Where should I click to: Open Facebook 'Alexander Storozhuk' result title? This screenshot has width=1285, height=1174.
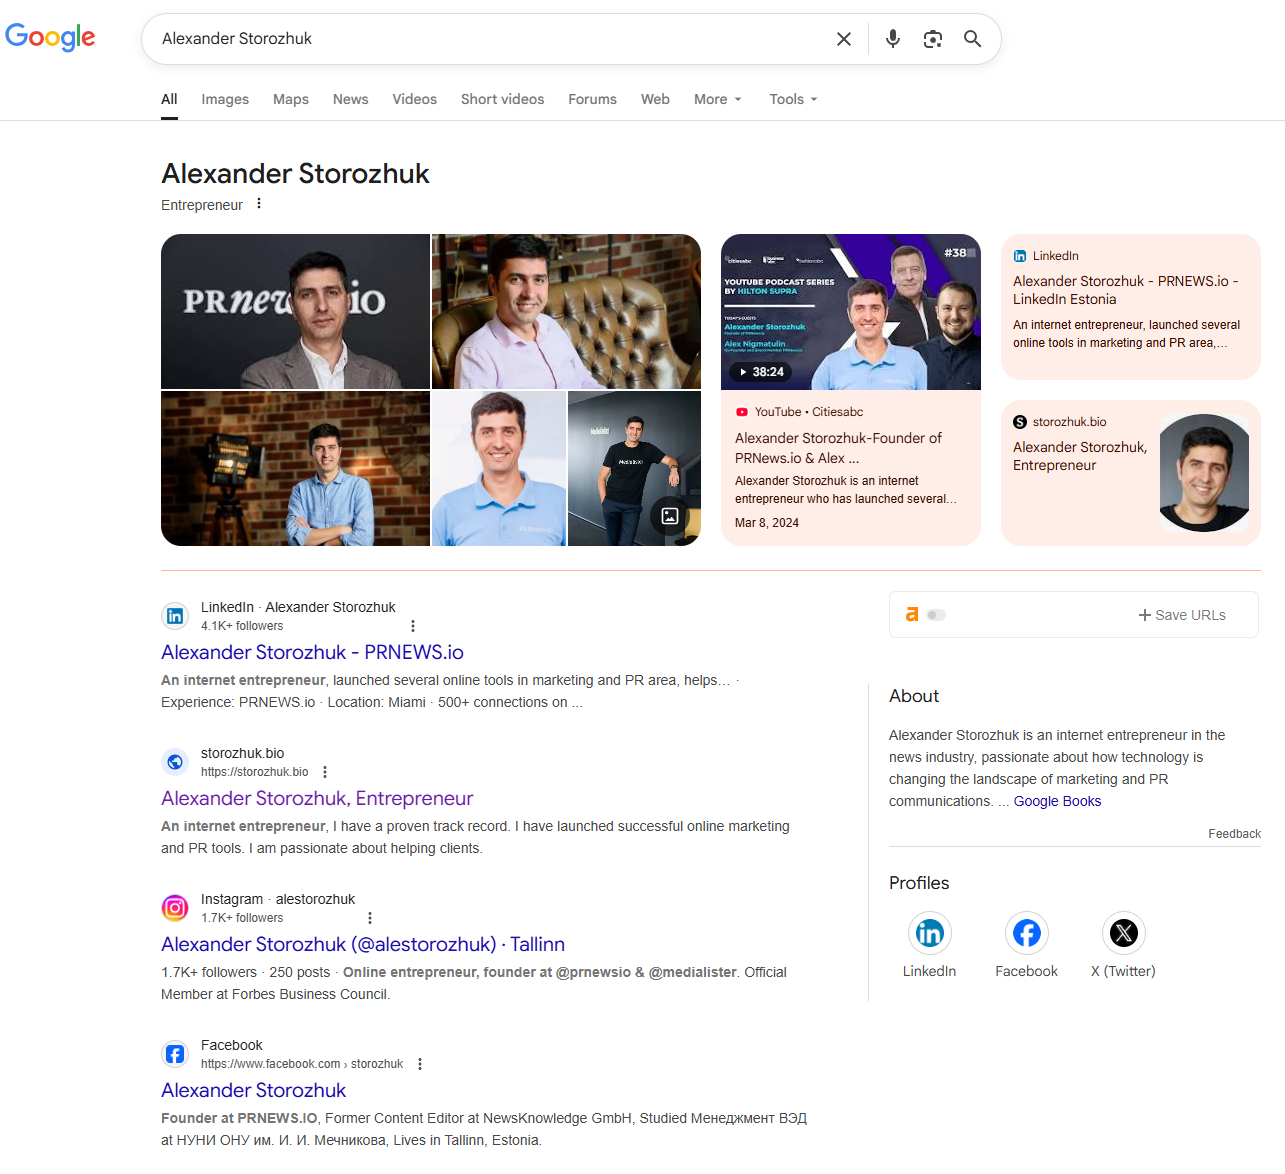coord(253,1090)
